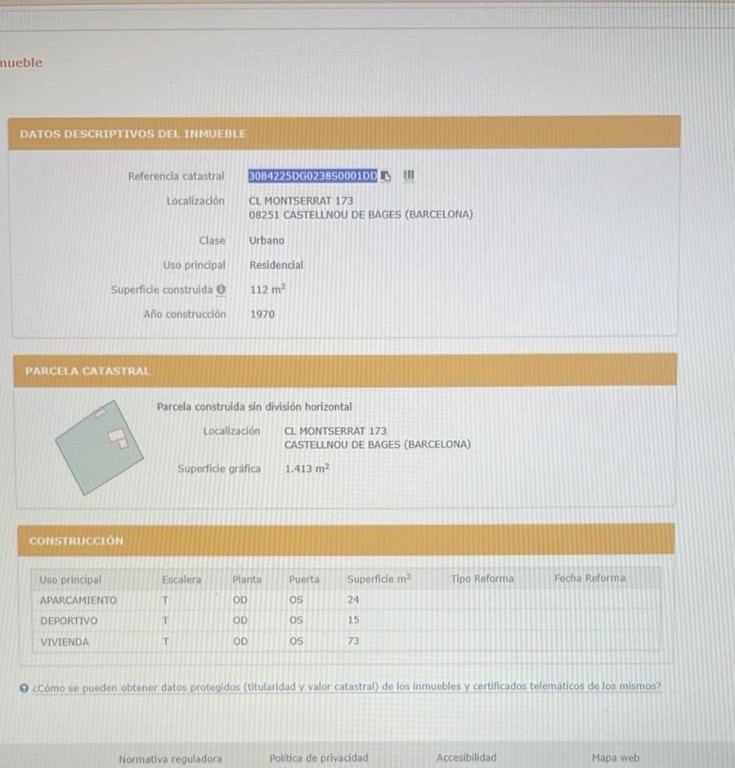Select the VIVIENDA row in the table
Image resolution: width=735 pixels, height=768 pixels.
[x=64, y=642]
